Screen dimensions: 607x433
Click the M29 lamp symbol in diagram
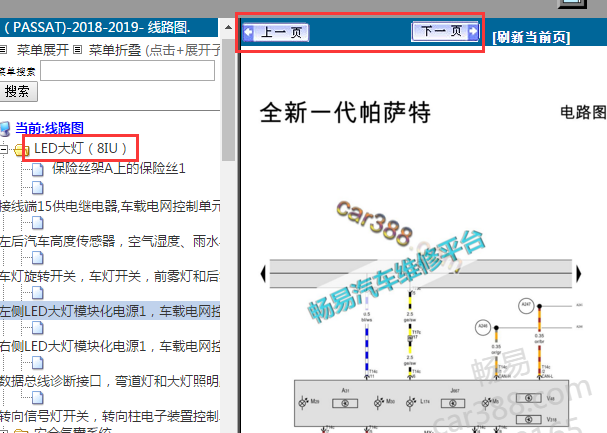303,402
